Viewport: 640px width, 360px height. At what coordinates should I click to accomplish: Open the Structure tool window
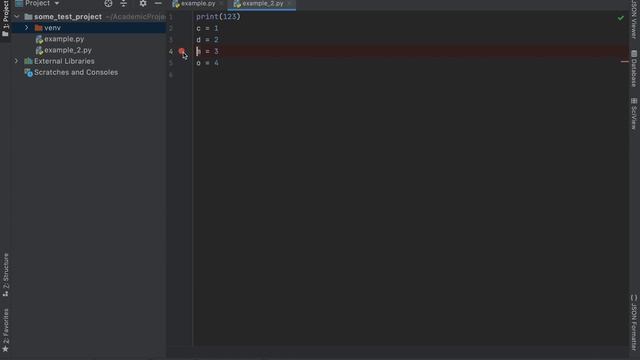6,275
